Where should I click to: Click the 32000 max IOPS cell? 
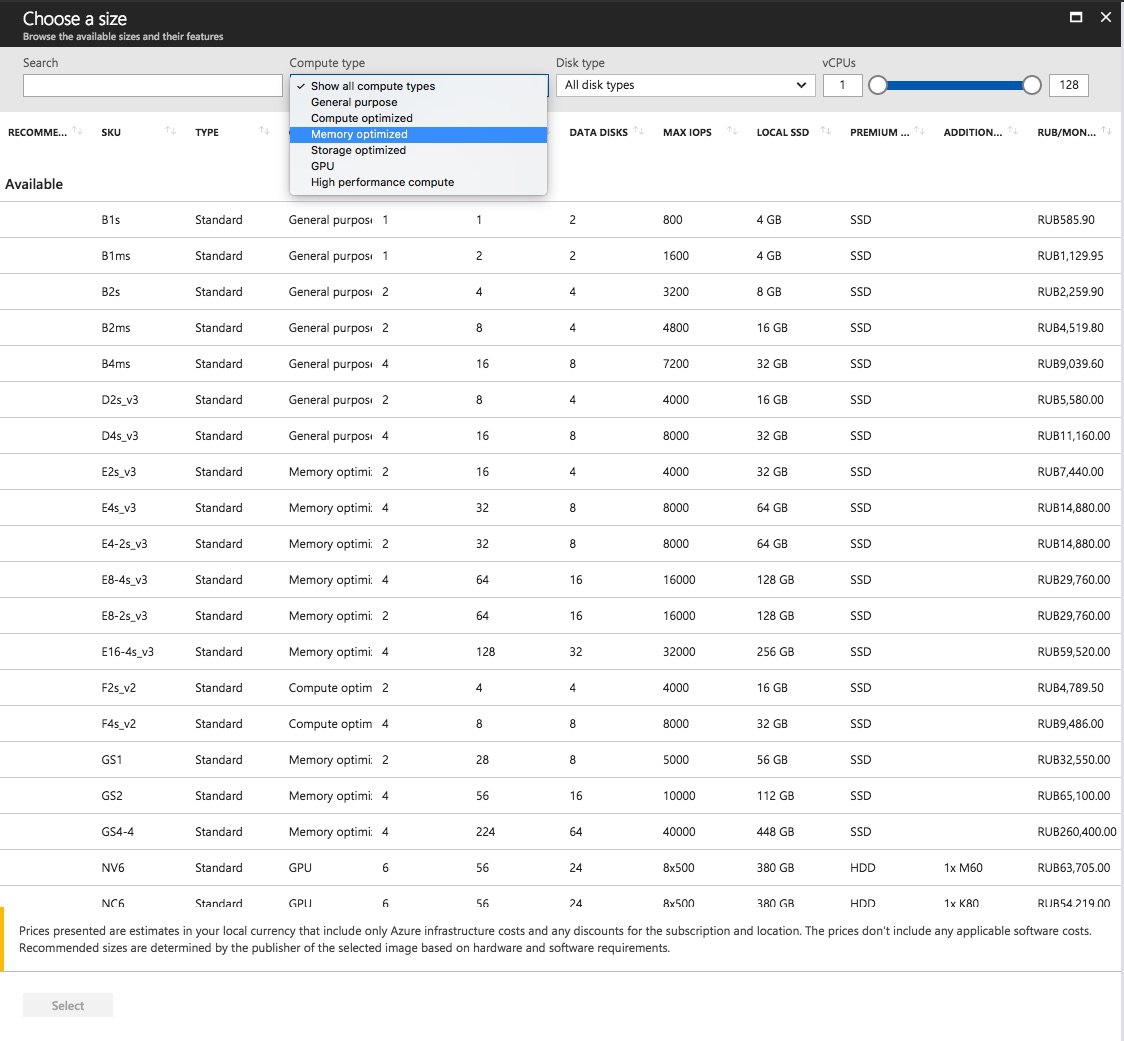tap(679, 652)
